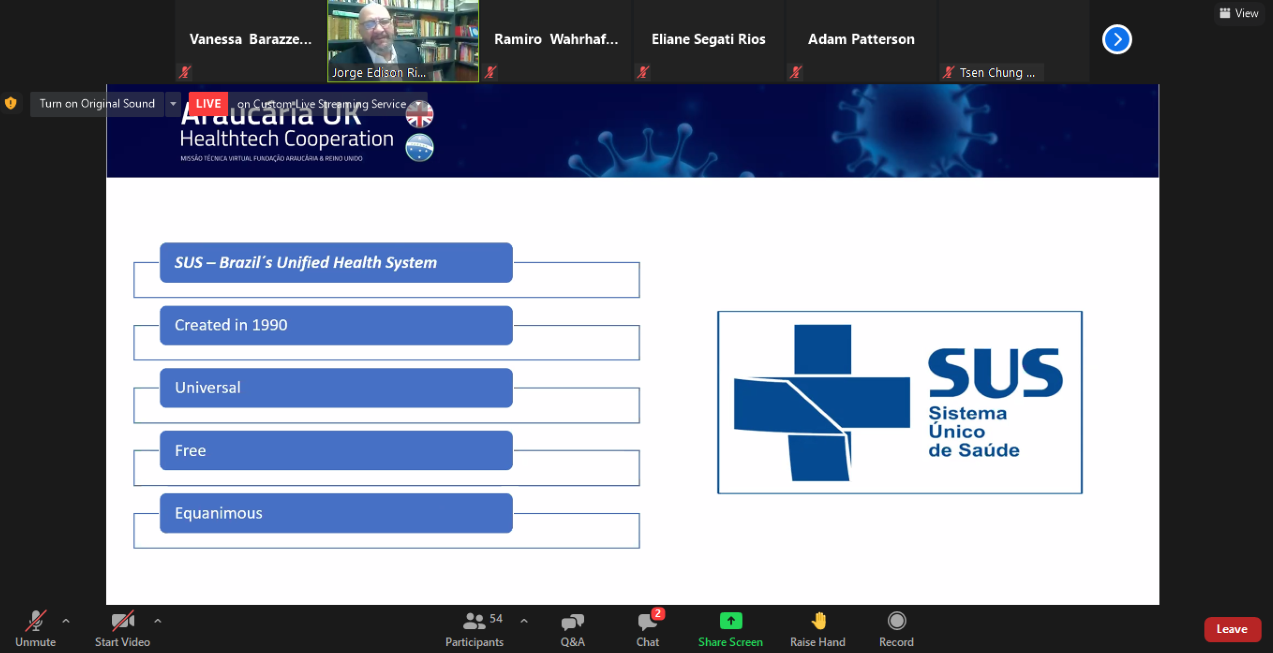Start the video camera
1273x653 pixels.
tap(122, 629)
